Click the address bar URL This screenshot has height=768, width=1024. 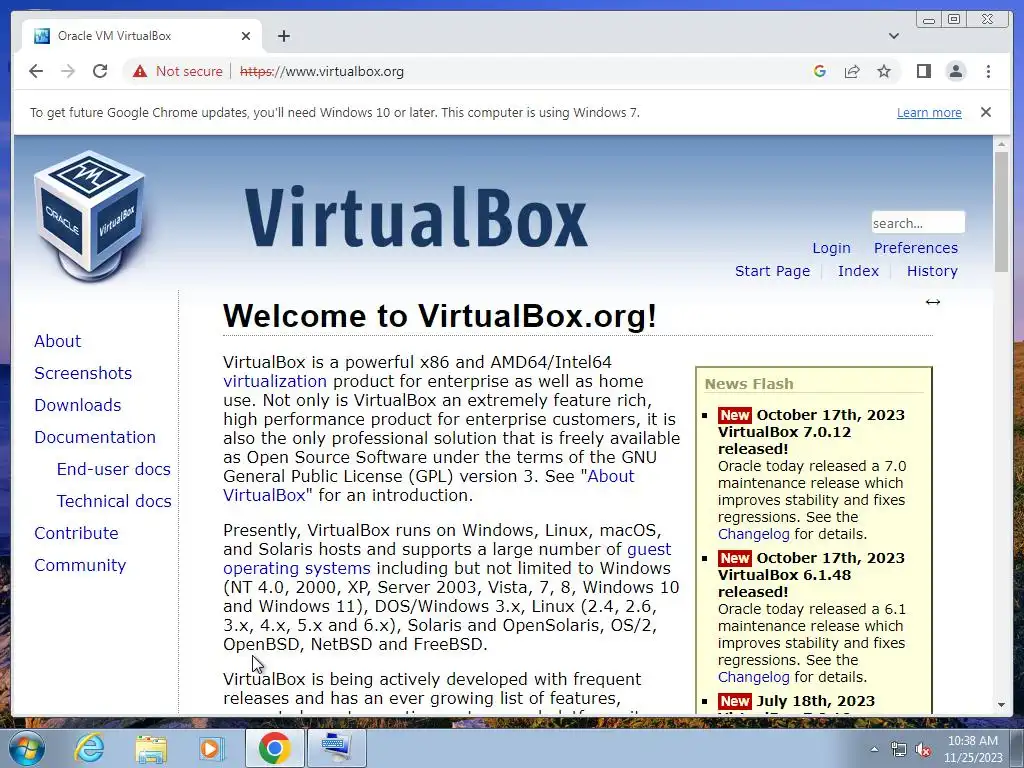322,71
